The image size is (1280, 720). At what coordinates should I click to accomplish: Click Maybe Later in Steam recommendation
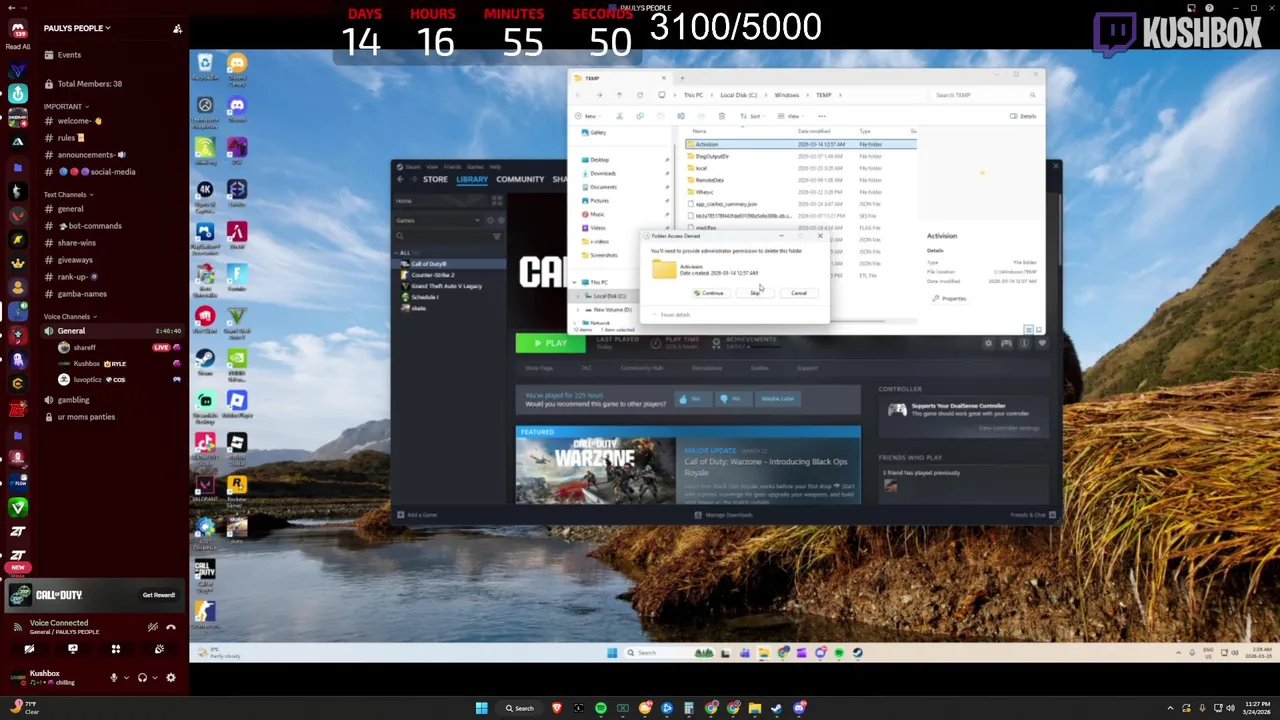[x=777, y=399]
